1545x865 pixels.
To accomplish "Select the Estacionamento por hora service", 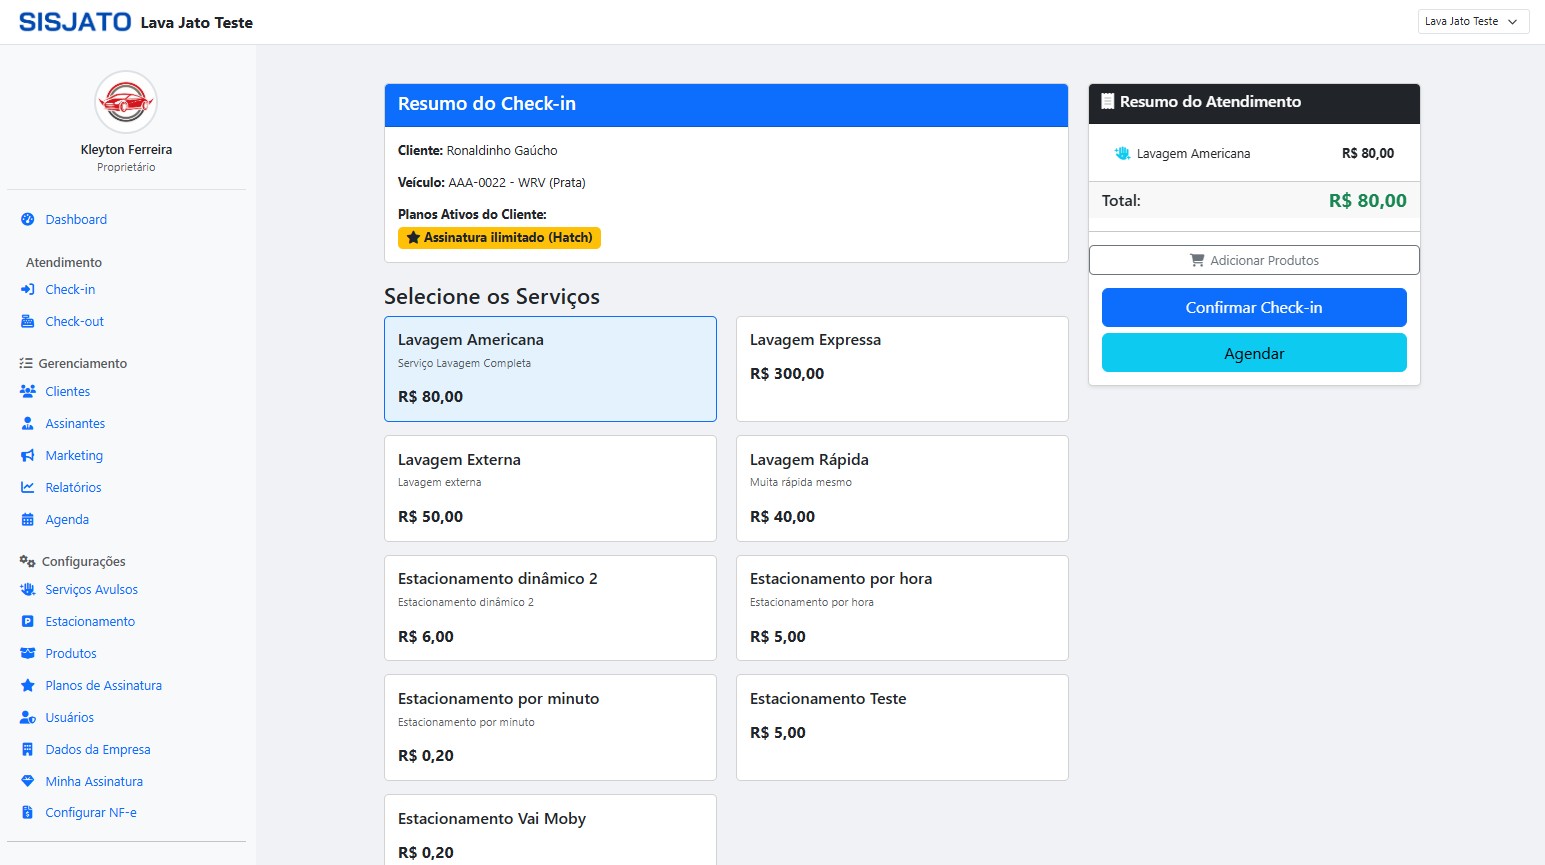I will tap(901, 608).
